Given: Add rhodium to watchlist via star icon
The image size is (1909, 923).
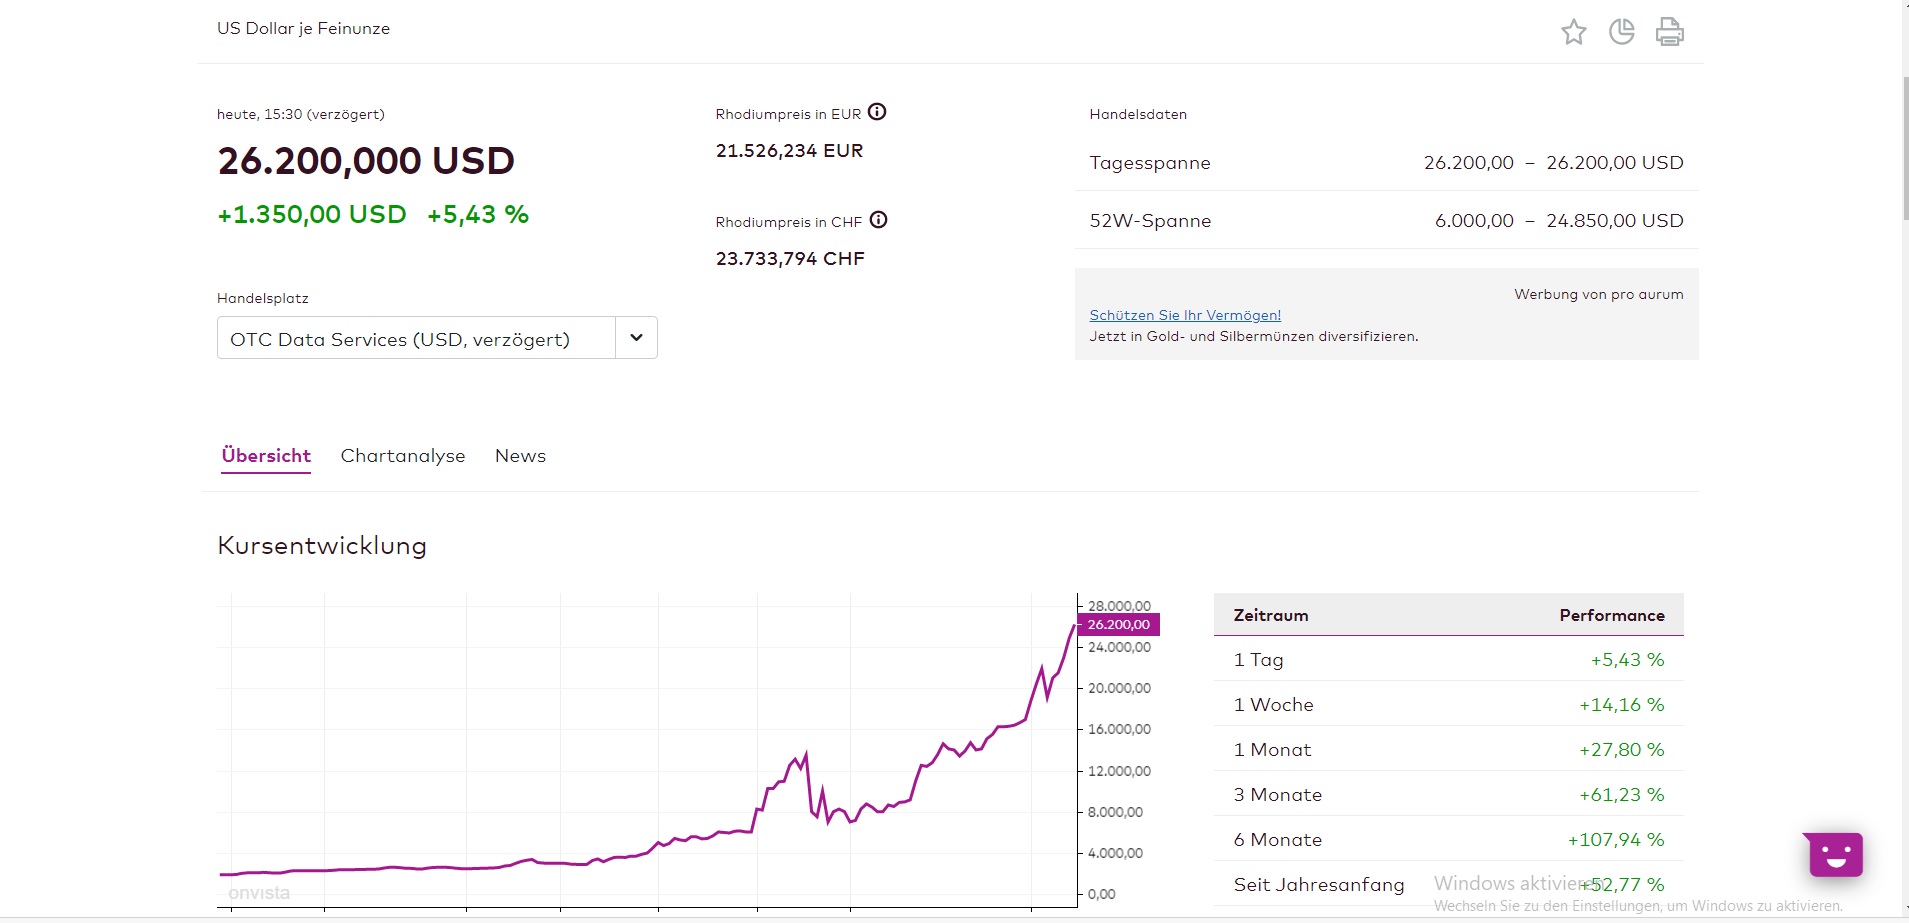Looking at the screenshot, I should [1573, 32].
